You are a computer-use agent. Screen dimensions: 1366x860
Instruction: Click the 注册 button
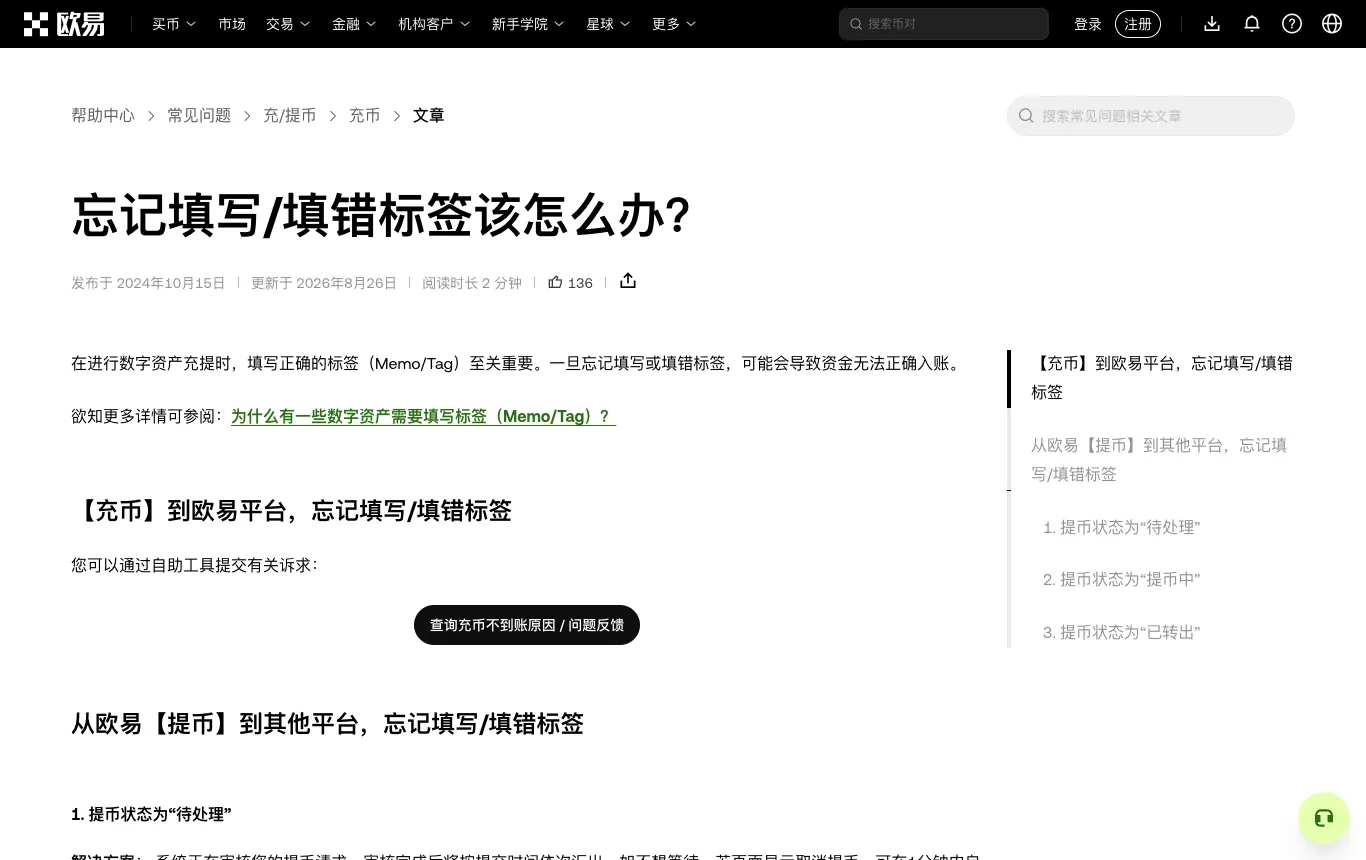click(x=1138, y=24)
